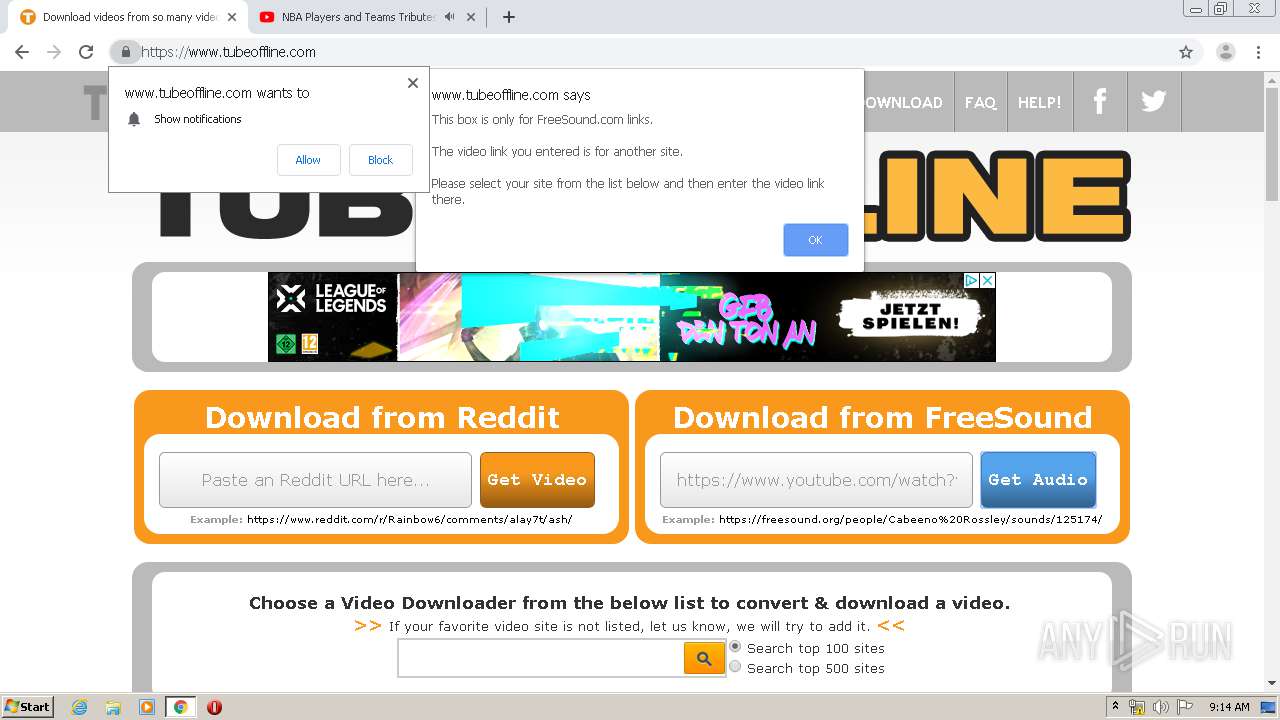The width and height of the screenshot is (1280, 720).
Task: Close the Download videos tab
Action: [x=232, y=17]
